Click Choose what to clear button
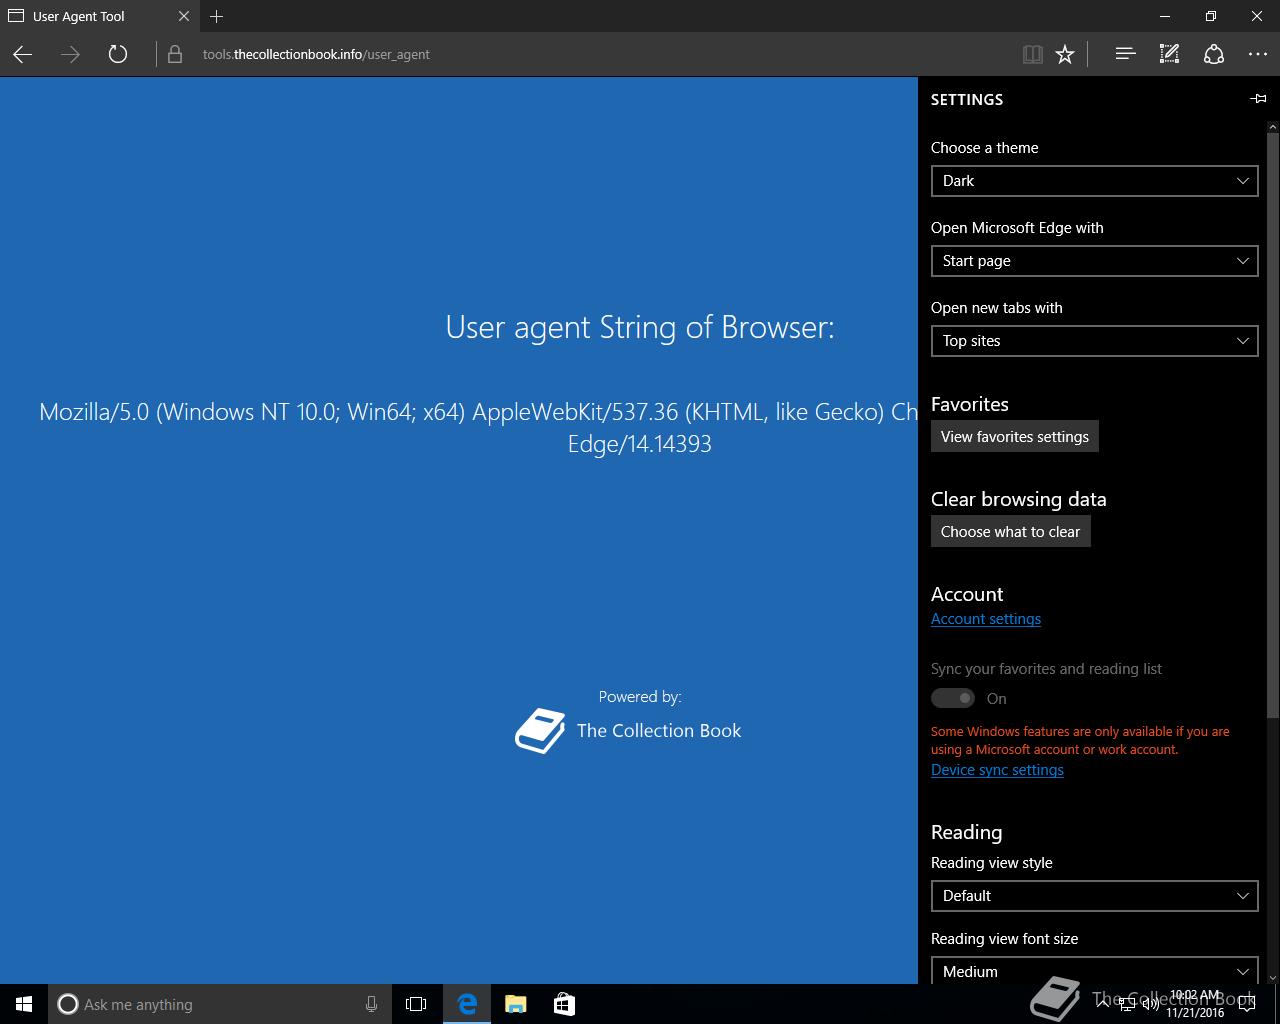This screenshot has height=1024, width=1280. coord(1011,531)
